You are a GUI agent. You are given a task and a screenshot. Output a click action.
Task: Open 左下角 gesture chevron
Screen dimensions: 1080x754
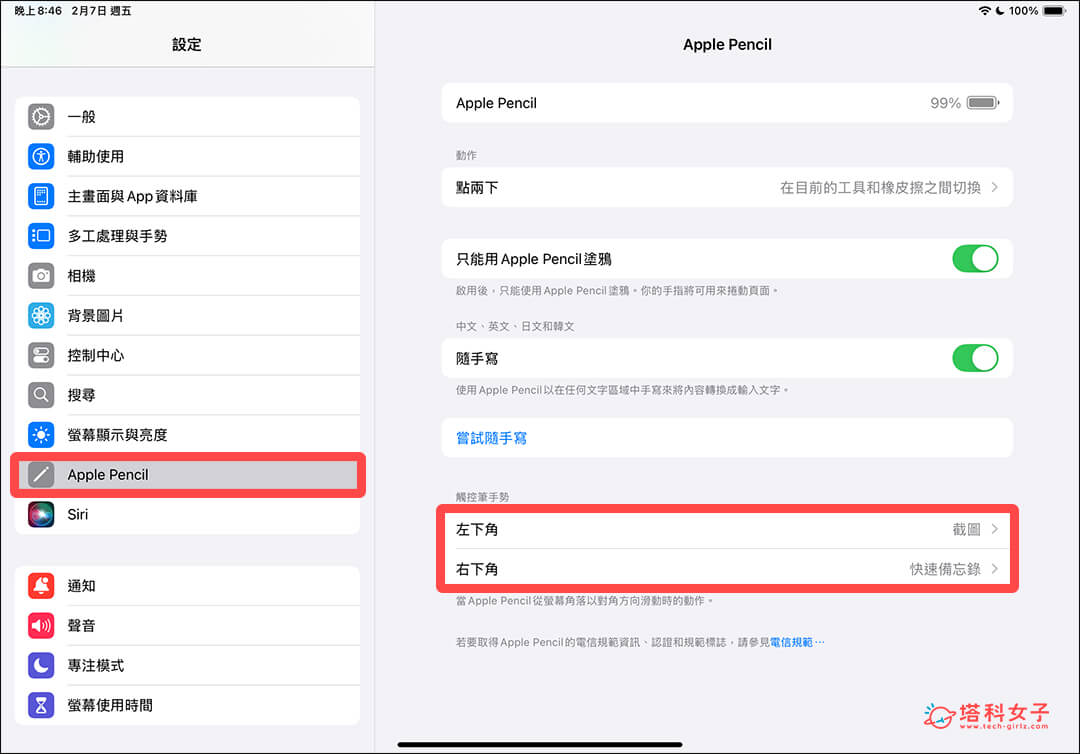coord(995,529)
